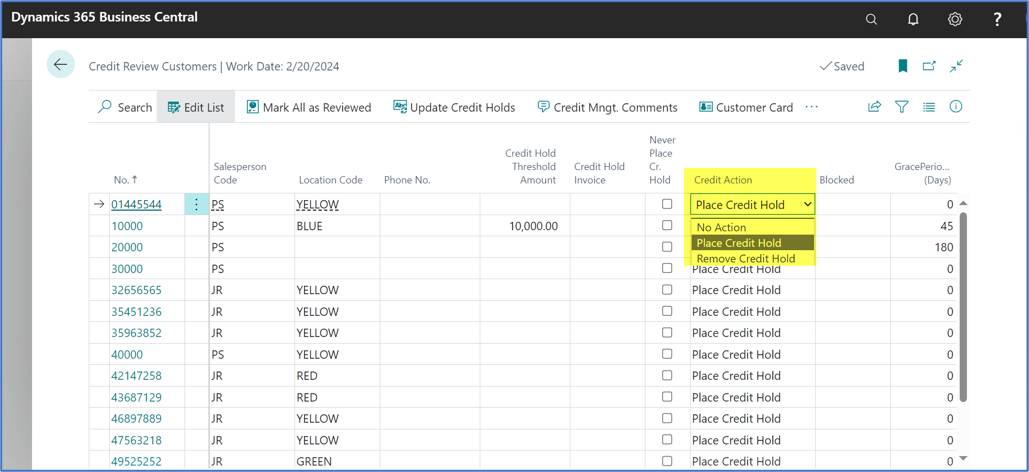
Task: Open the search magnifier in top bar
Action: (x=871, y=19)
